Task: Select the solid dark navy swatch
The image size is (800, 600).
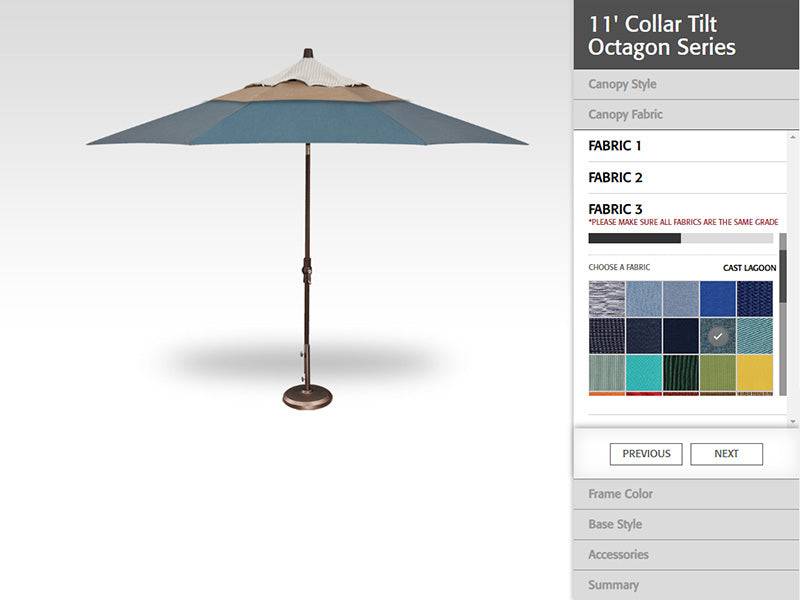Action: pos(681,336)
